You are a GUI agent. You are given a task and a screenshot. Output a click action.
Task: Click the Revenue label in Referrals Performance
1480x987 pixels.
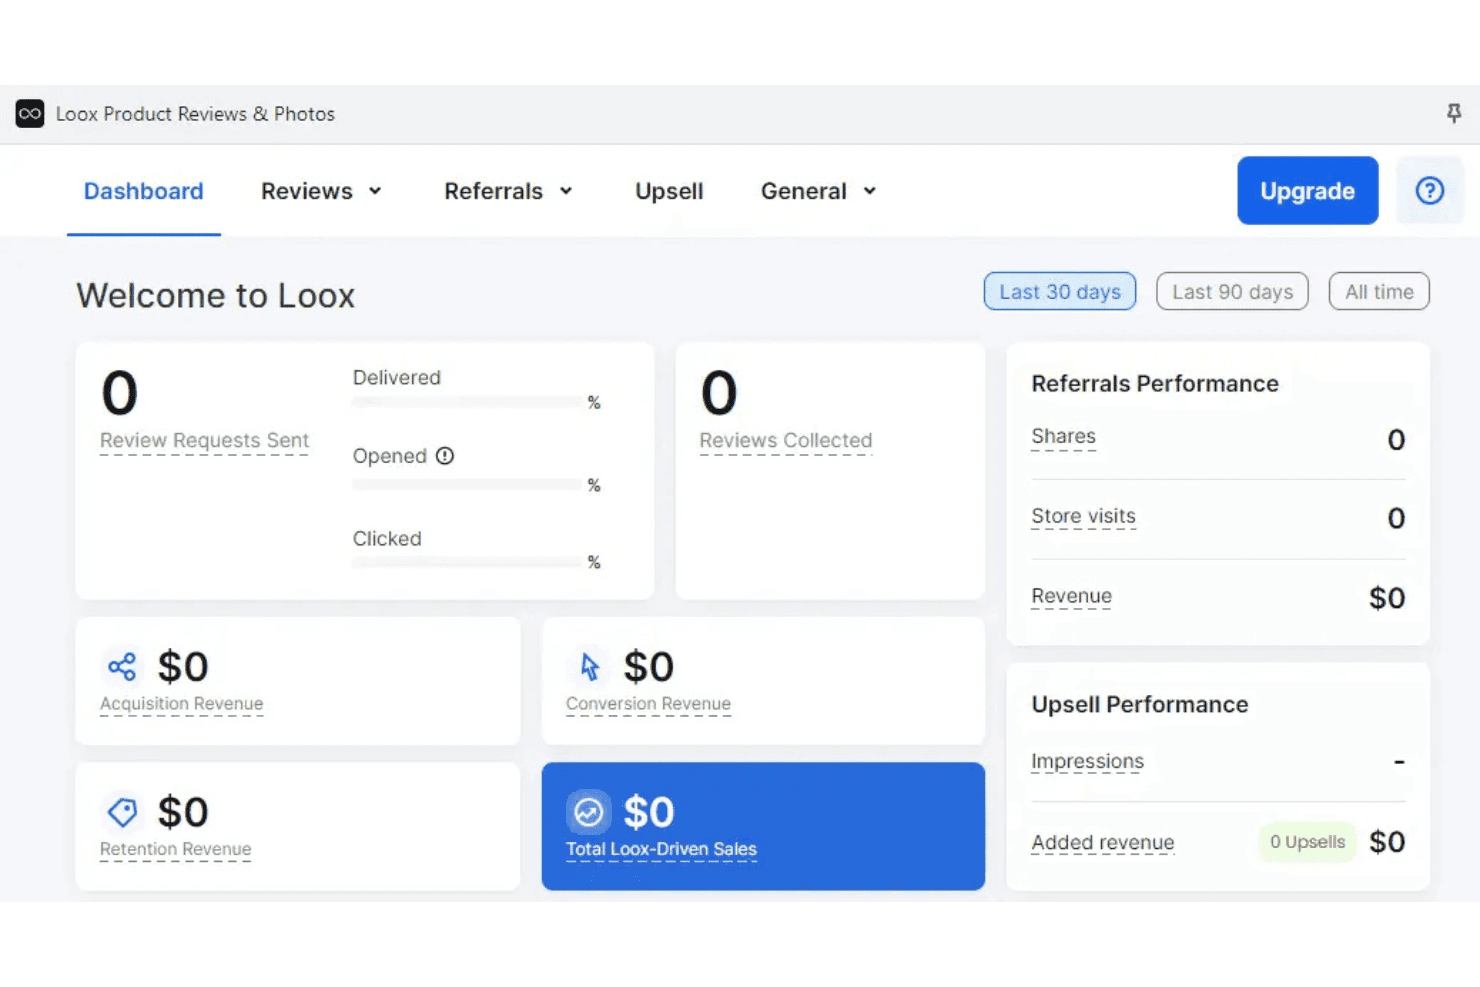click(x=1071, y=597)
